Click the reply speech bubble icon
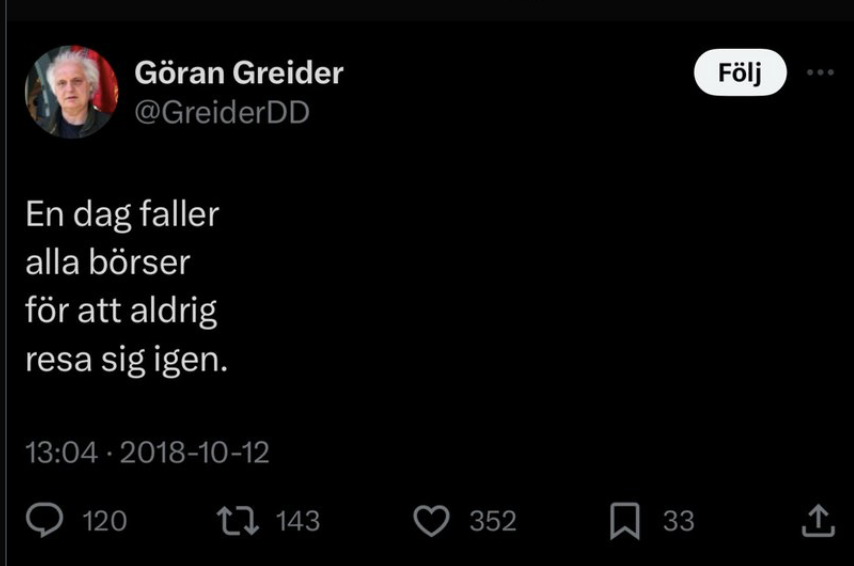Viewport: 854px width, 566px height. coord(46,520)
